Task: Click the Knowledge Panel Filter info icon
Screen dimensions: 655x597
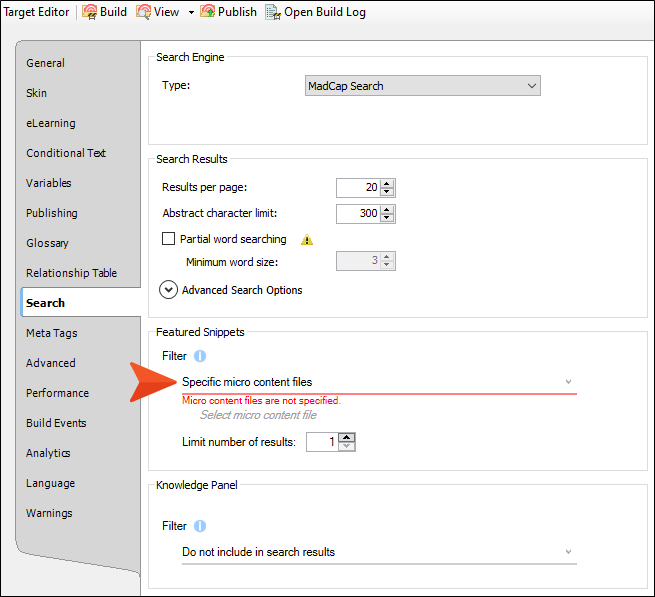Action: [x=200, y=526]
